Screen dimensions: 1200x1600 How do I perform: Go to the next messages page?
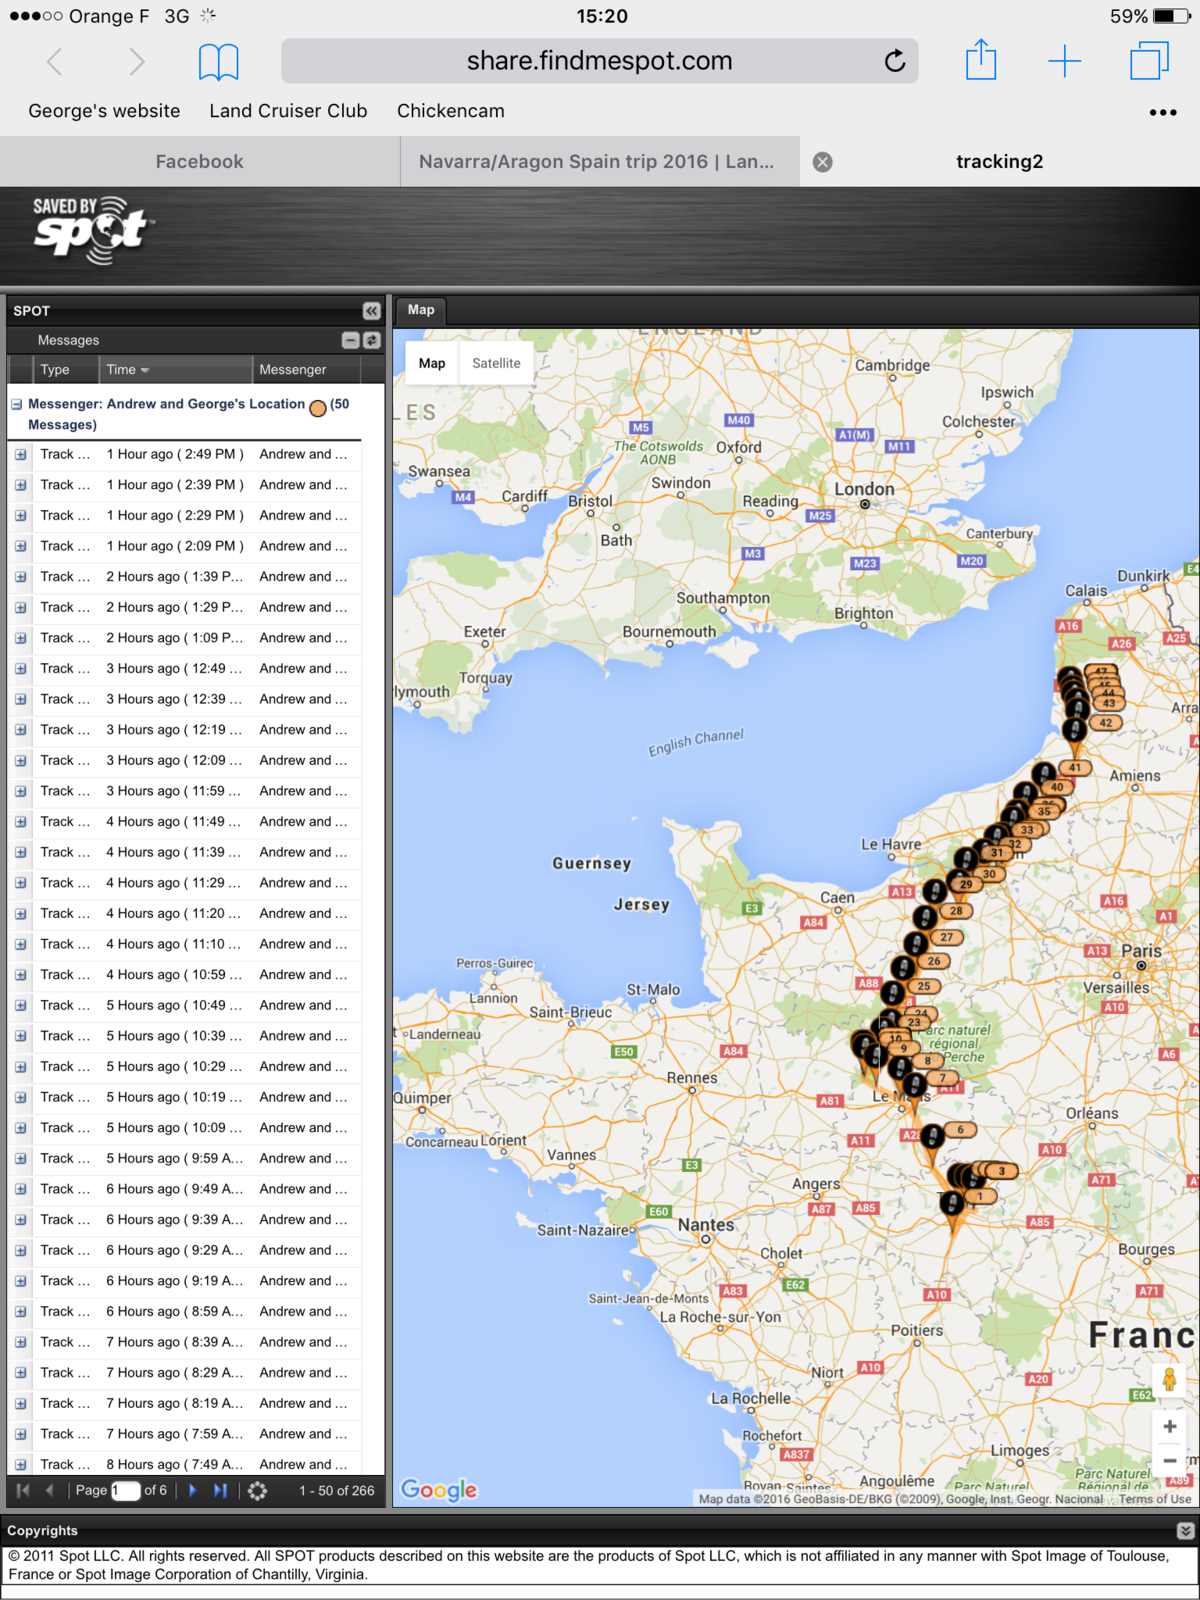tap(193, 1490)
